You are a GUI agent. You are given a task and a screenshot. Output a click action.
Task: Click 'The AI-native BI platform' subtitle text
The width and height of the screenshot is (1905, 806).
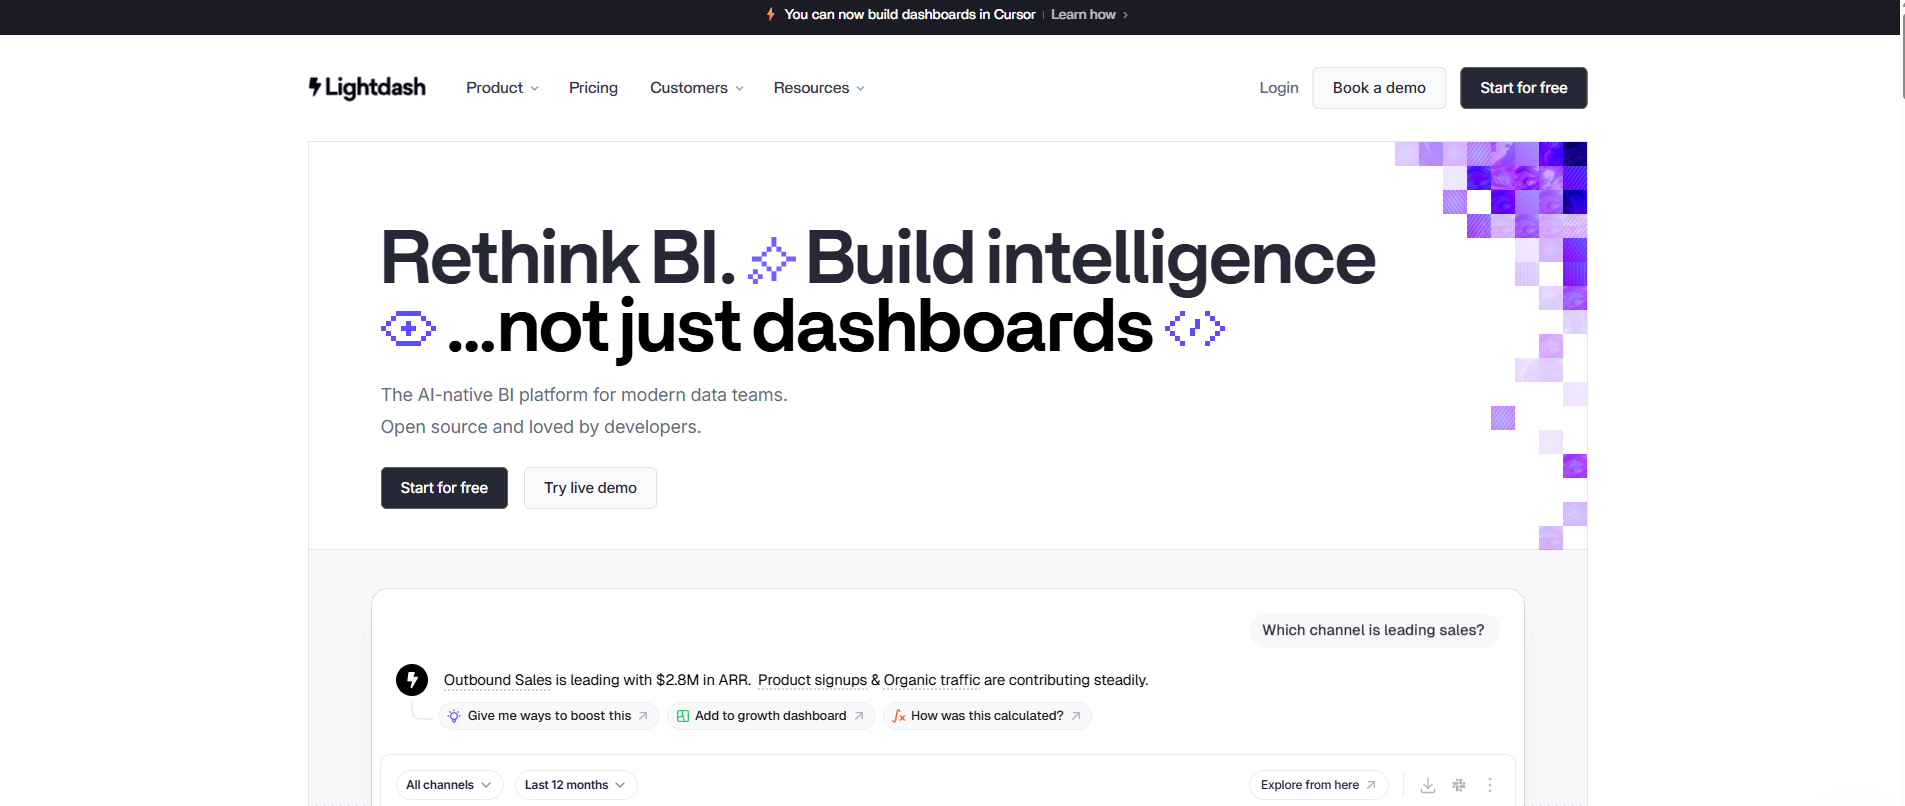584,395
